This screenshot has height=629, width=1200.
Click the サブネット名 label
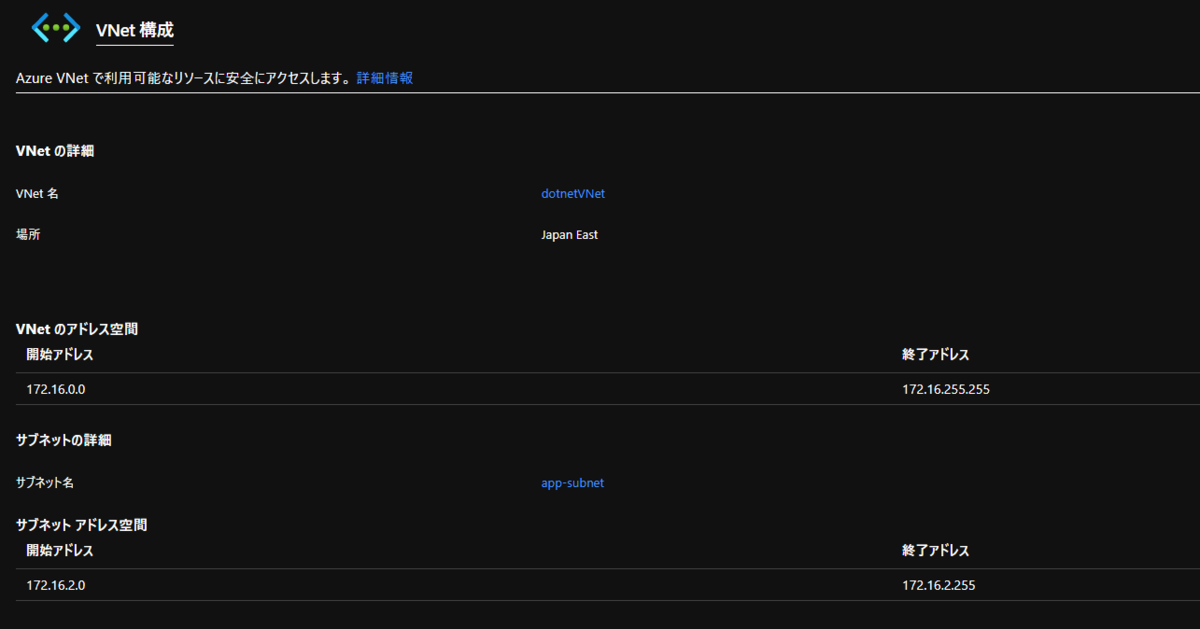[45, 483]
